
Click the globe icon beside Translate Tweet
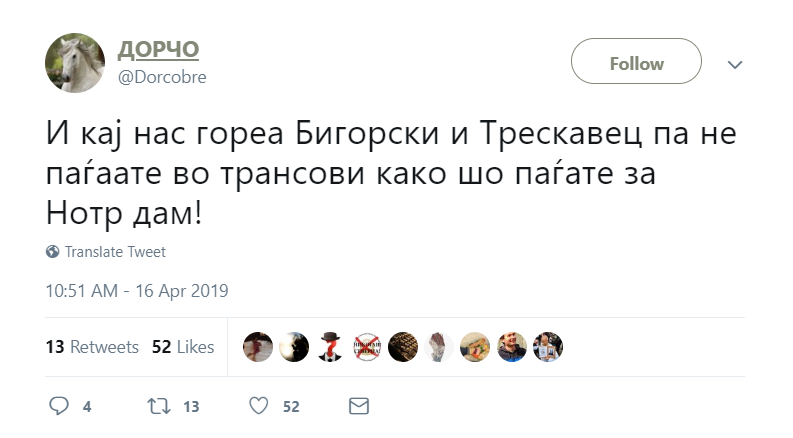pos(53,251)
